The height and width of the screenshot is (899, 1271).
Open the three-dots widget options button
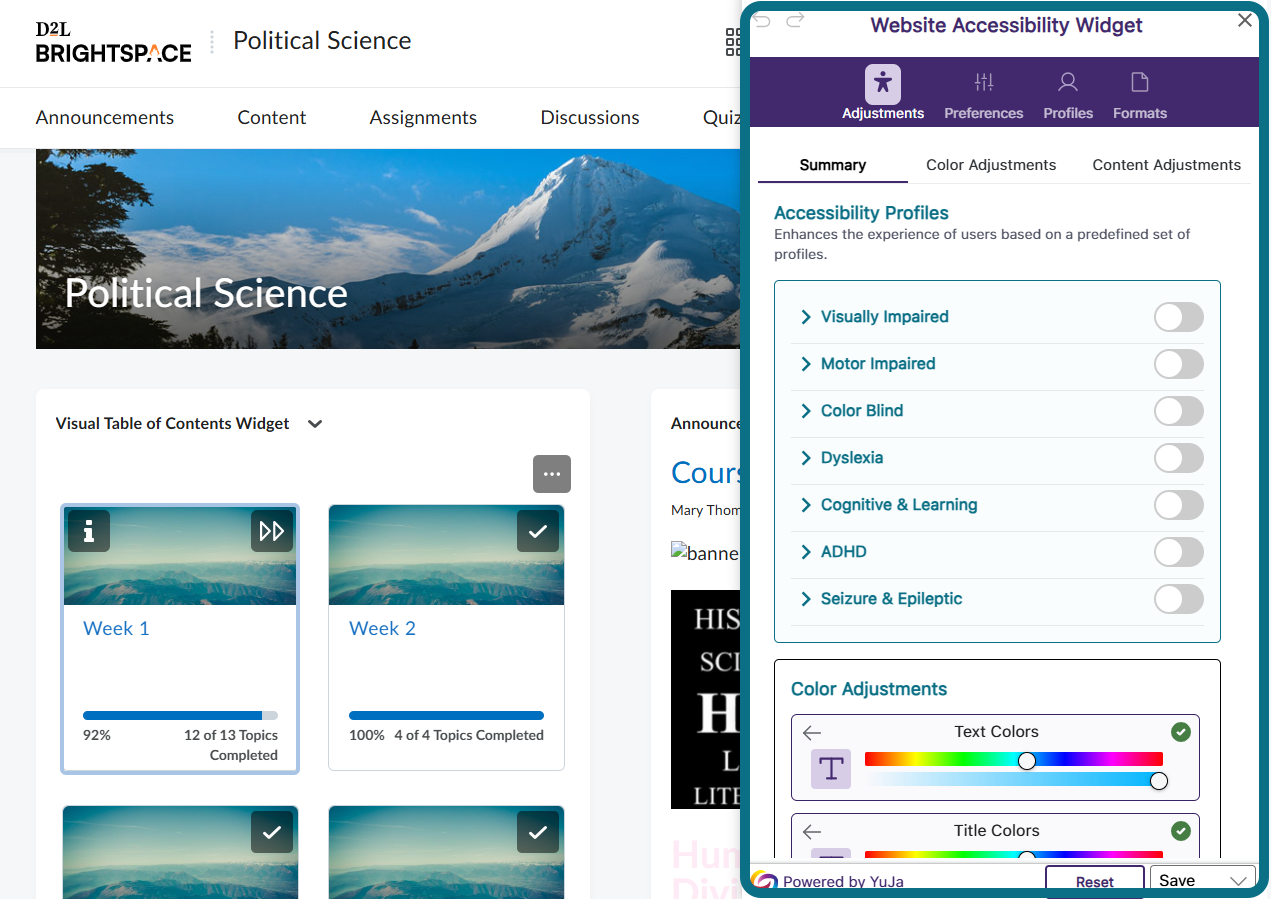pyautogui.click(x=552, y=474)
